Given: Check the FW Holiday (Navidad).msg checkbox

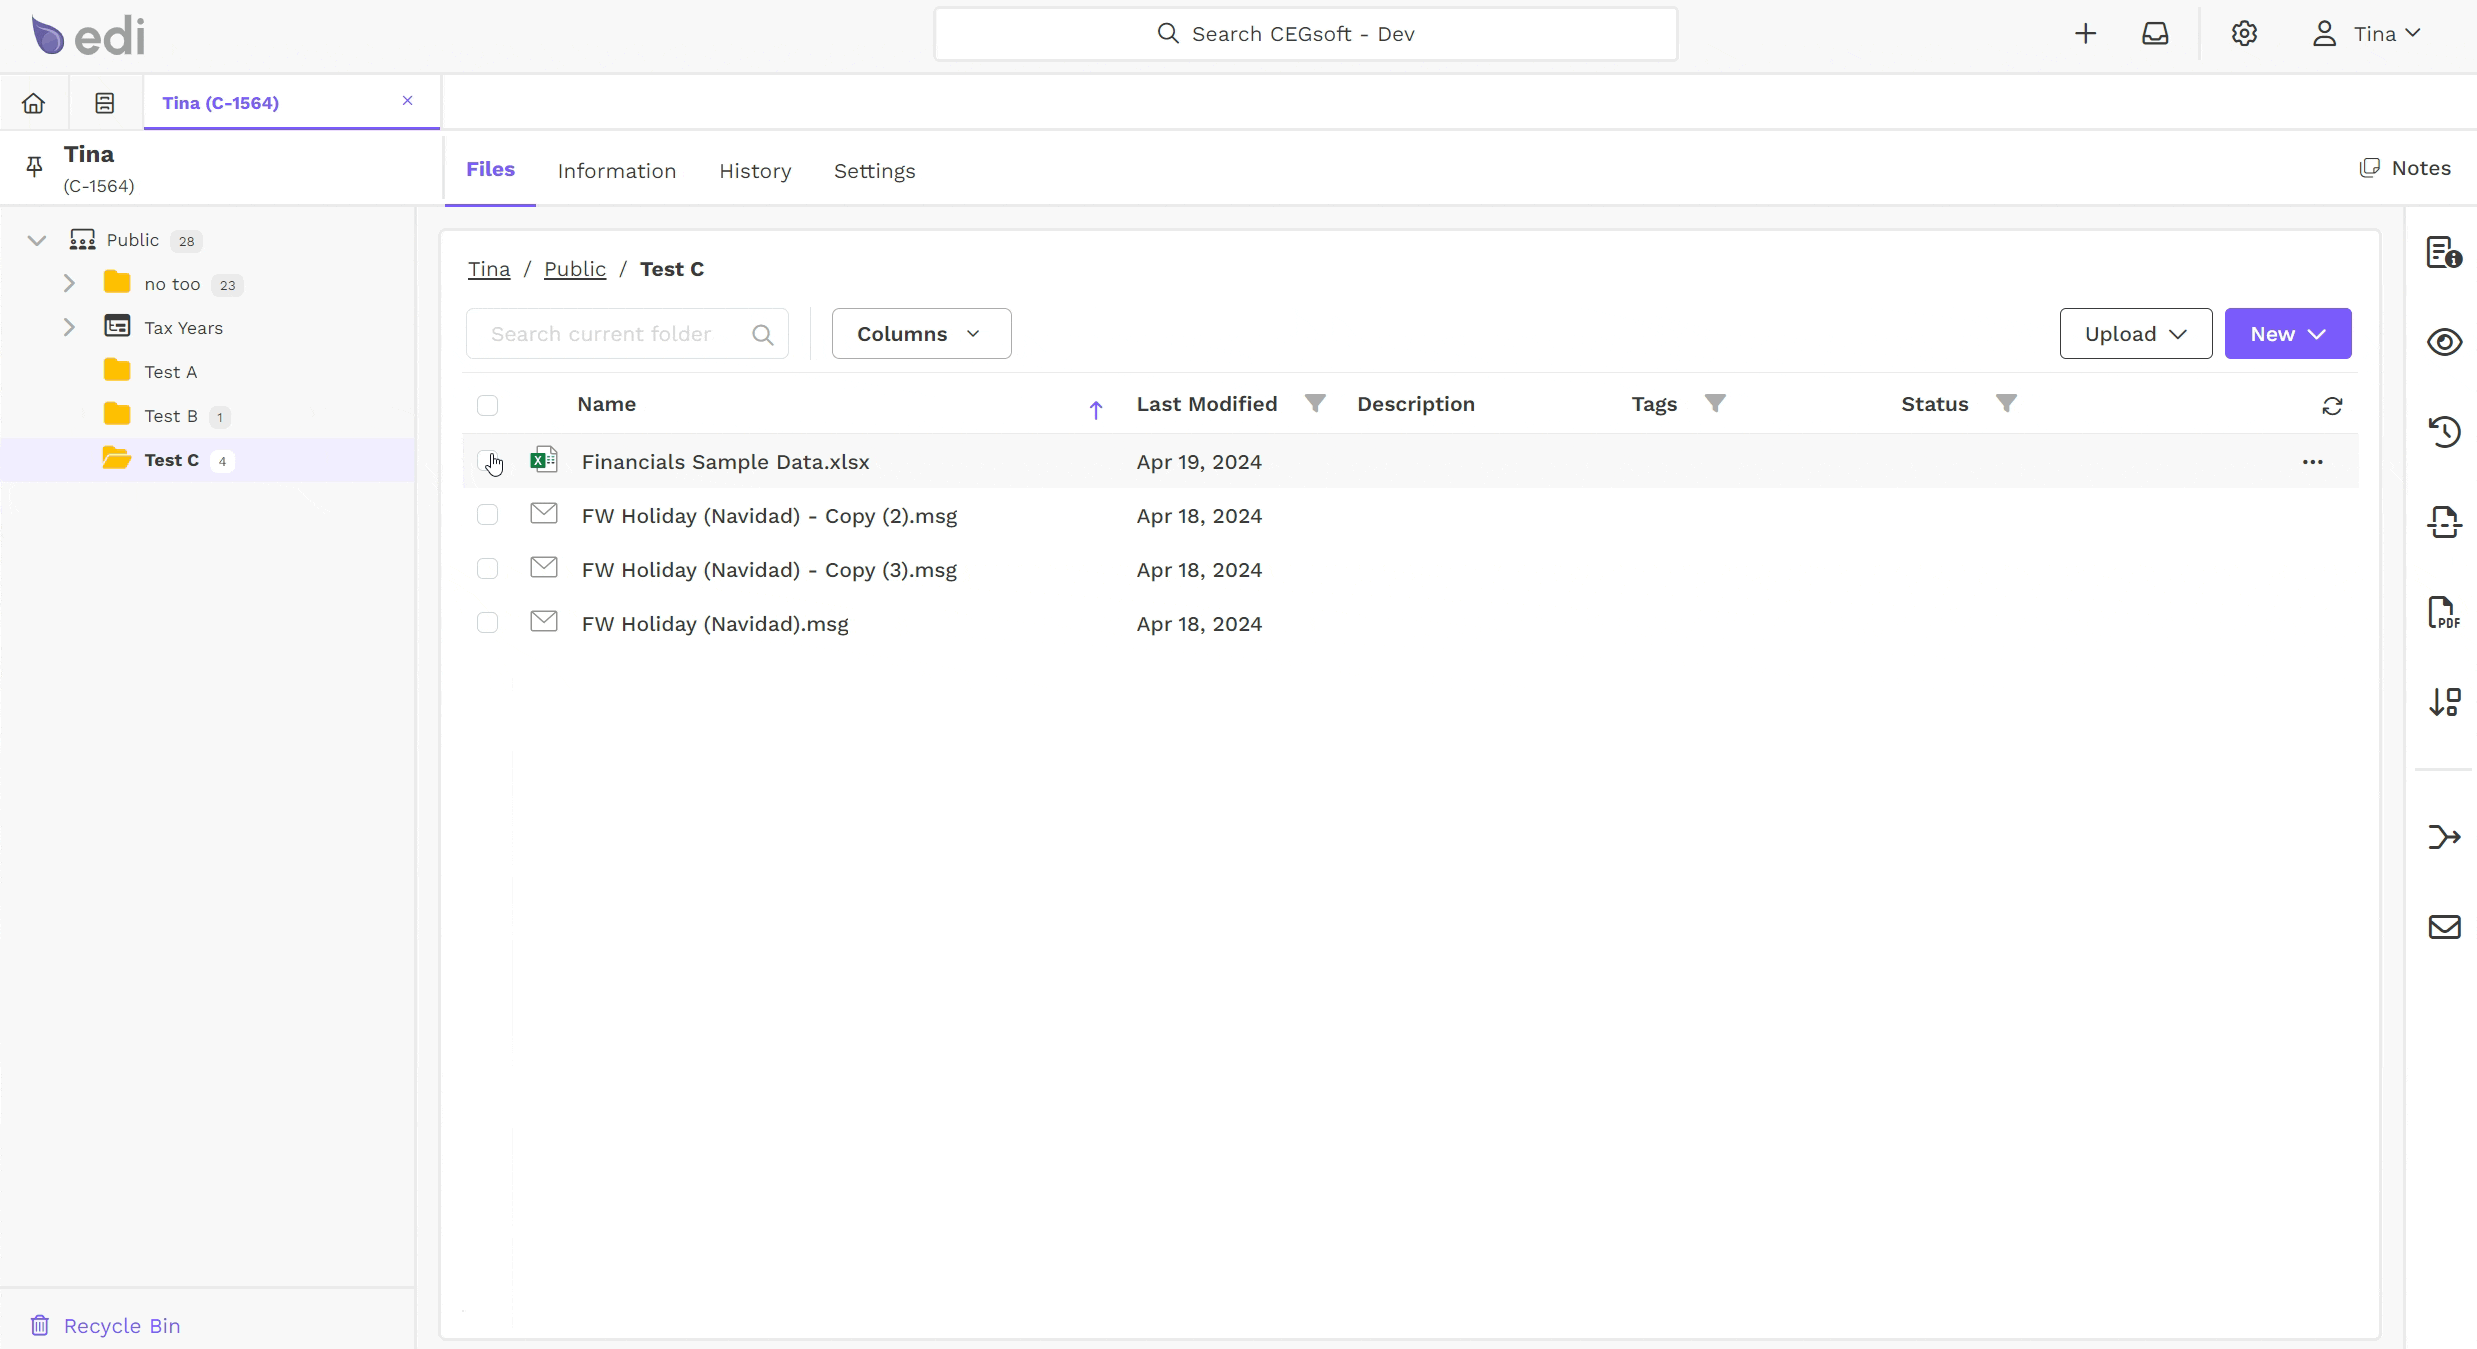Looking at the screenshot, I should (487, 623).
